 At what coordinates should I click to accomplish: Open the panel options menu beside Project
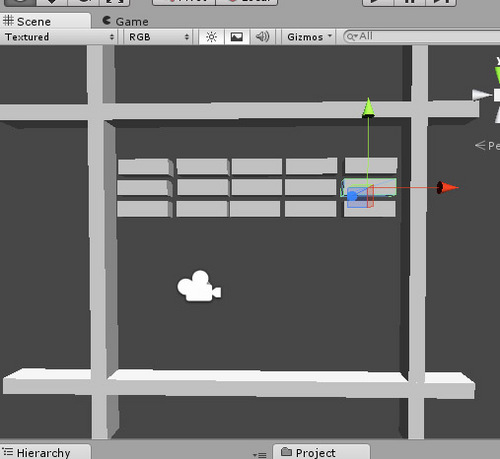click(x=260, y=454)
